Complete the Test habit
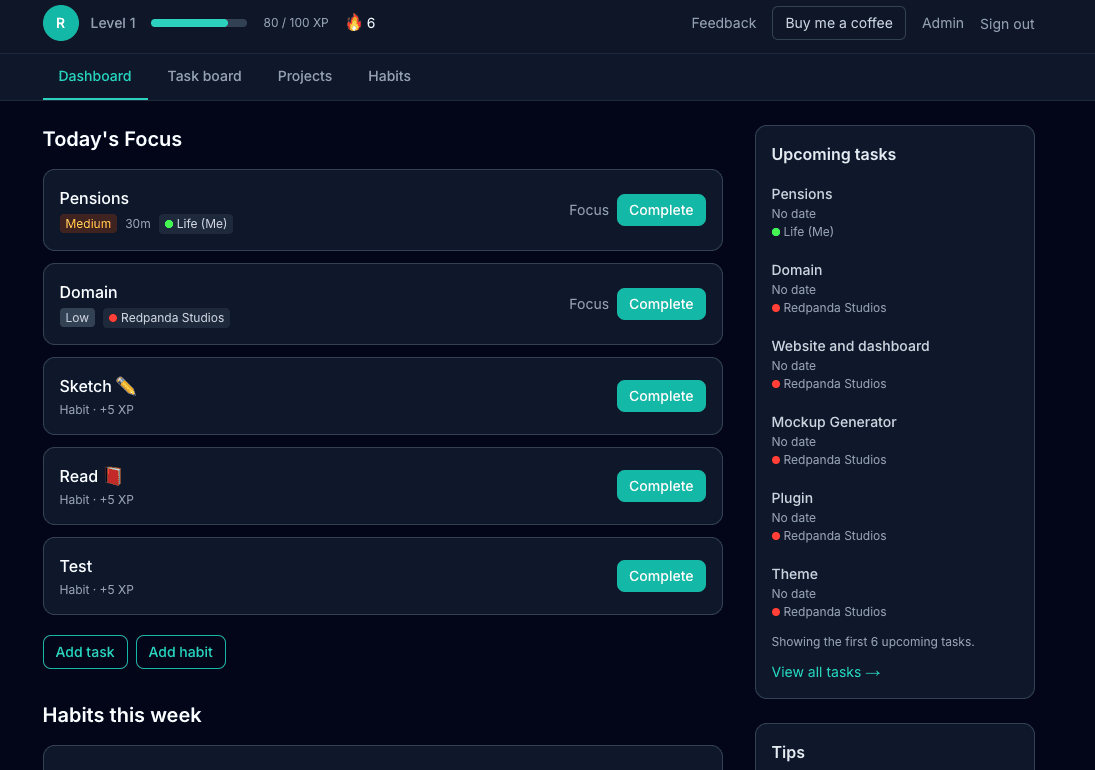1095x770 pixels. tap(661, 576)
